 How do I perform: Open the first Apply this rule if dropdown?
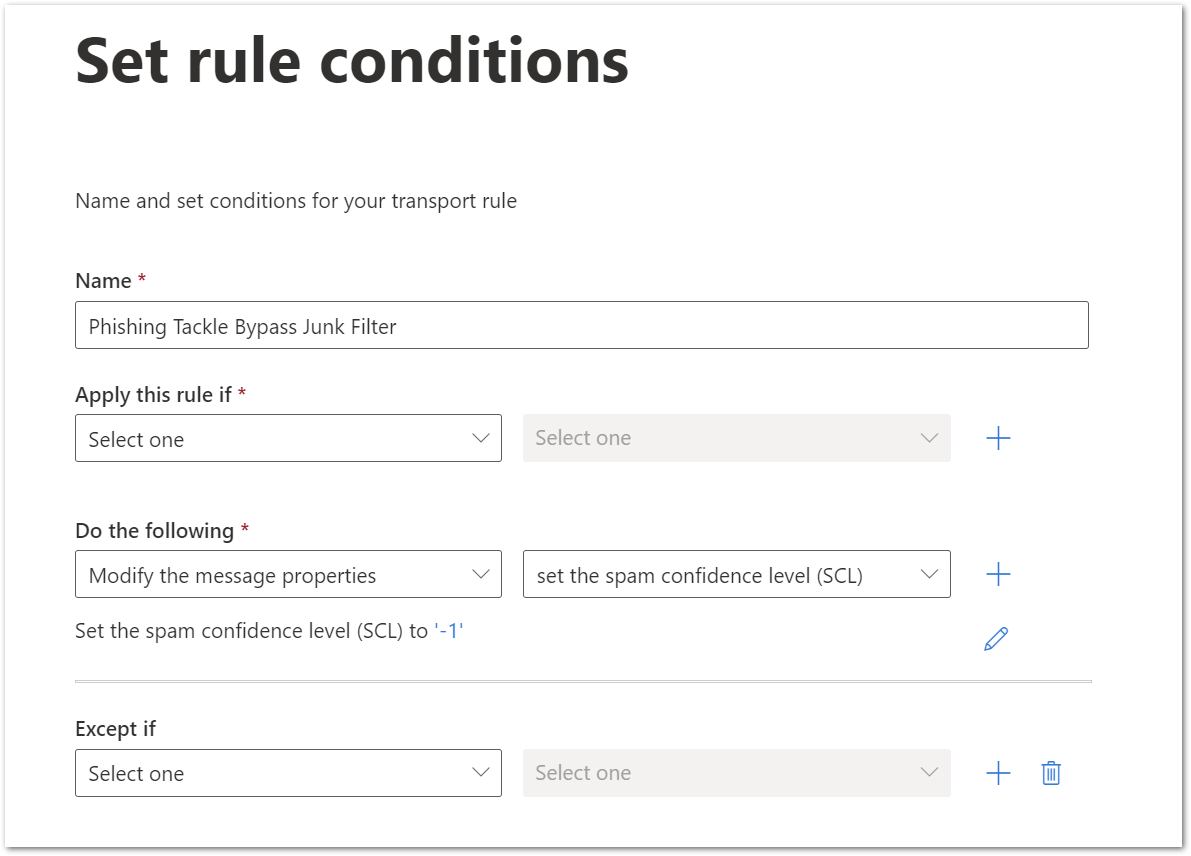tap(289, 438)
